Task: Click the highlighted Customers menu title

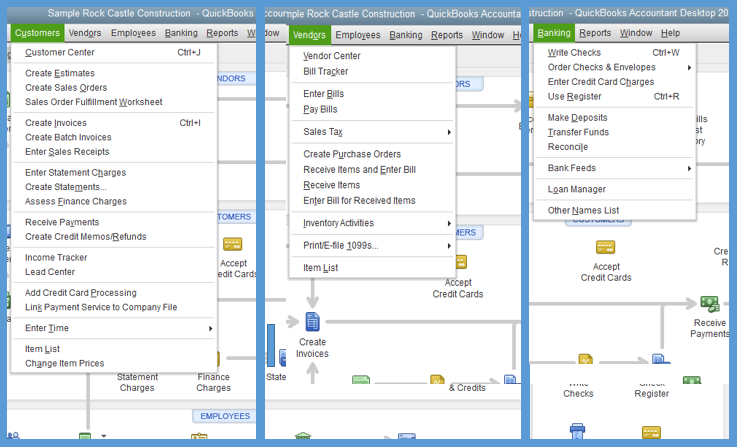Action: [x=37, y=33]
